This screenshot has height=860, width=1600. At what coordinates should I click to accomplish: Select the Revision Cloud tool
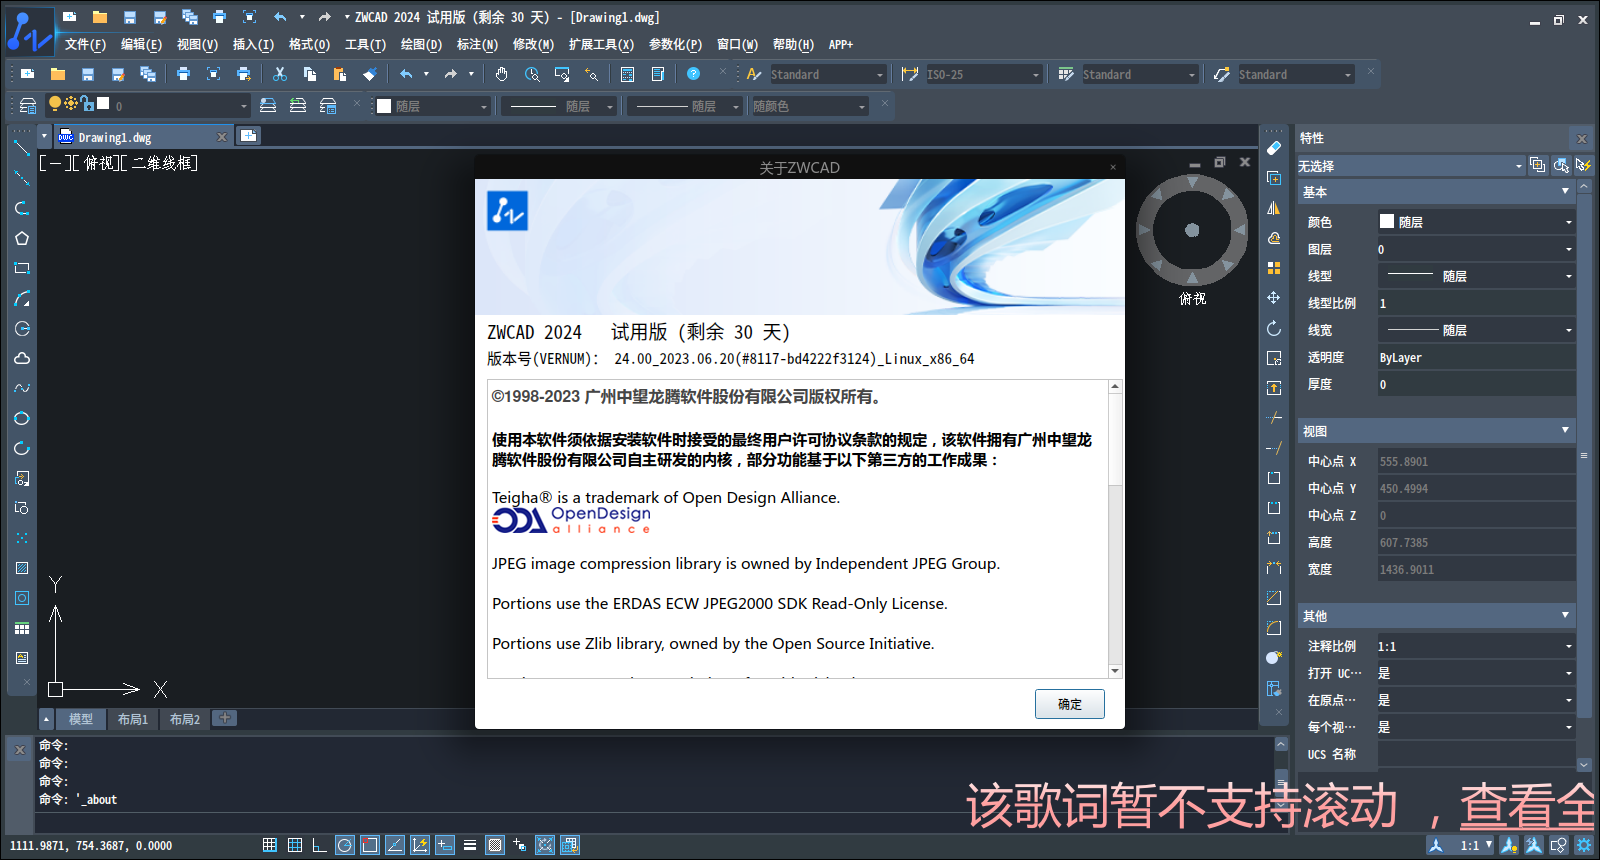[x=21, y=358]
